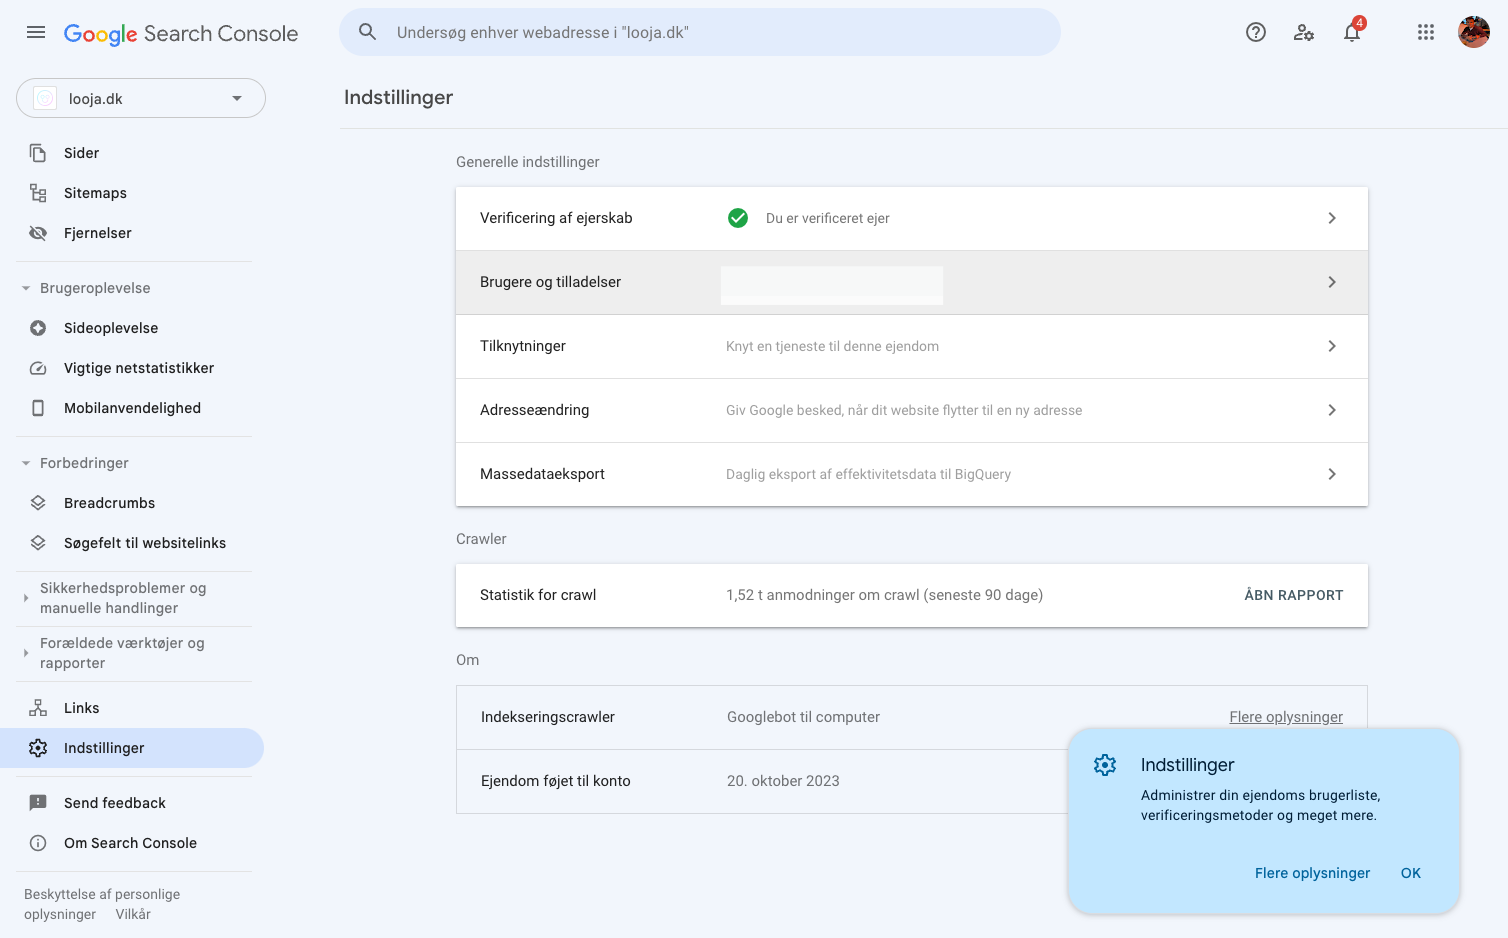Open the account profile avatar

tap(1474, 32)
